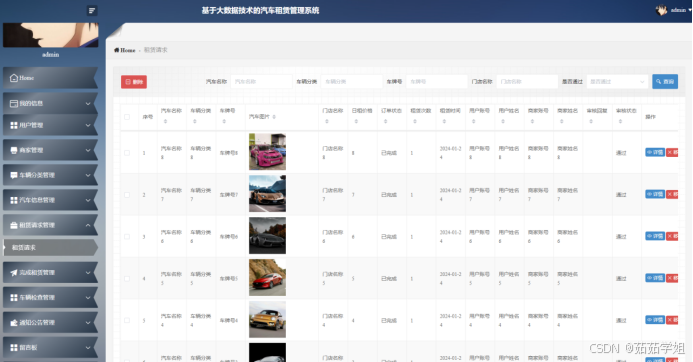Screen dimensions: 693x362
Task: Focus the 车辆分类 search field
Action: coord(352,82)
